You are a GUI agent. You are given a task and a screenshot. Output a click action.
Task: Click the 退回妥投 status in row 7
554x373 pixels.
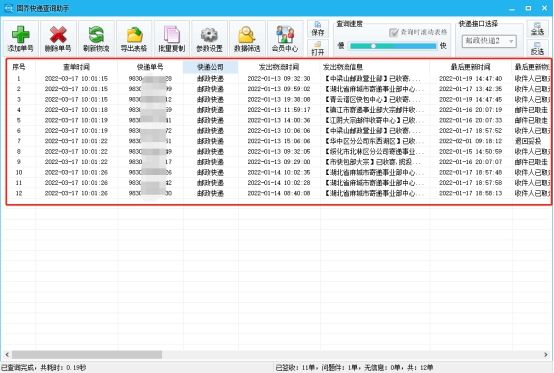(528, 141)
